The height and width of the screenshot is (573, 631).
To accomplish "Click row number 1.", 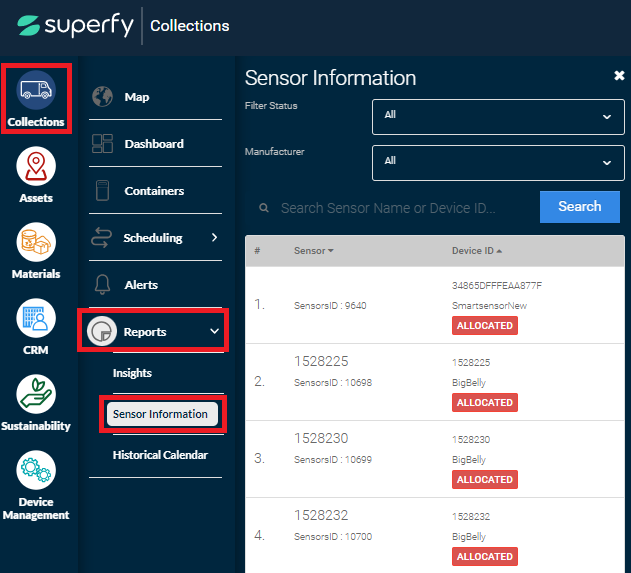I will pyautogui.click(x=259, y=305).
